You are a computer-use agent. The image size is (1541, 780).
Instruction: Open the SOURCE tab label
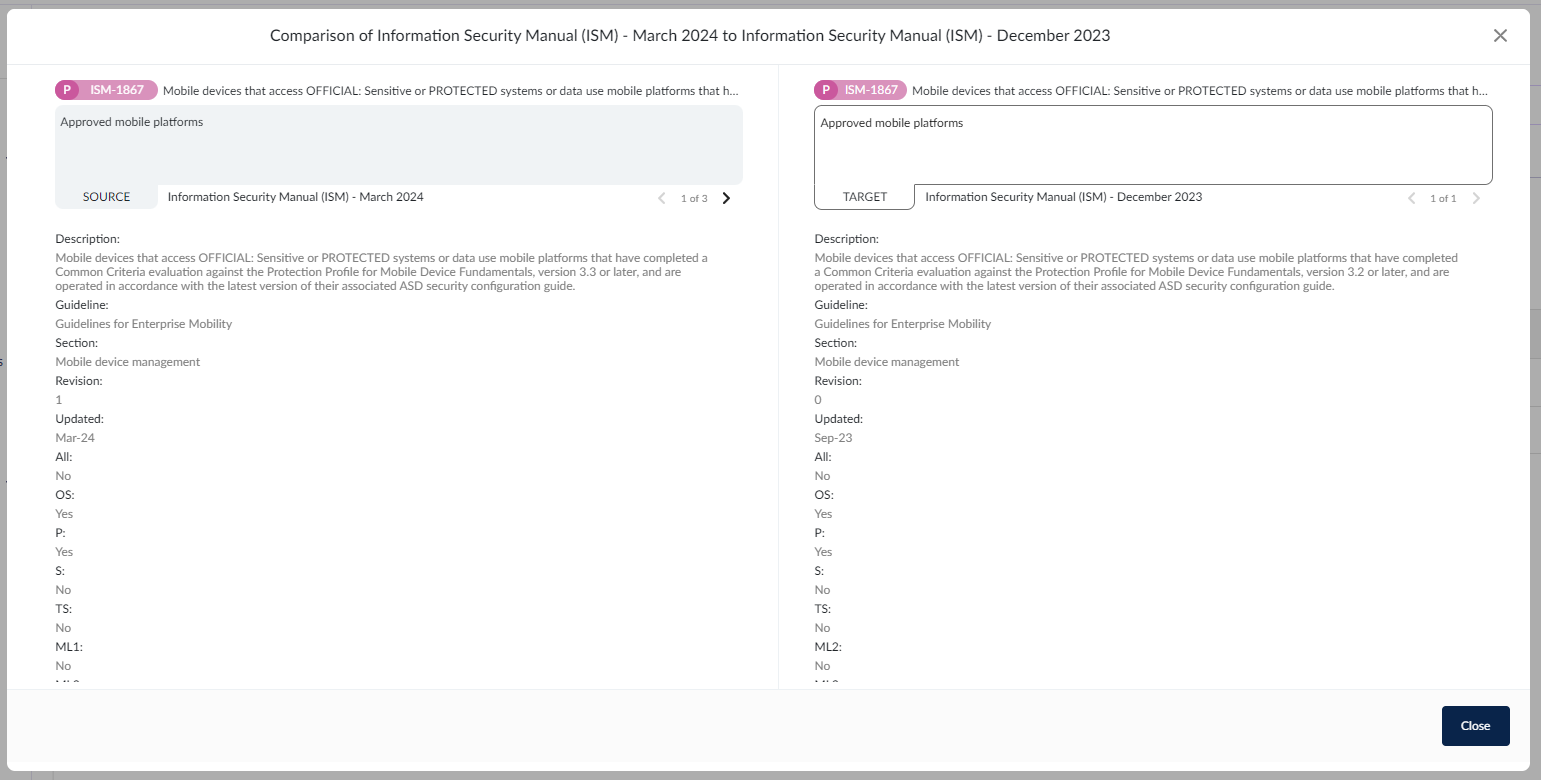(x=106, y=197)
